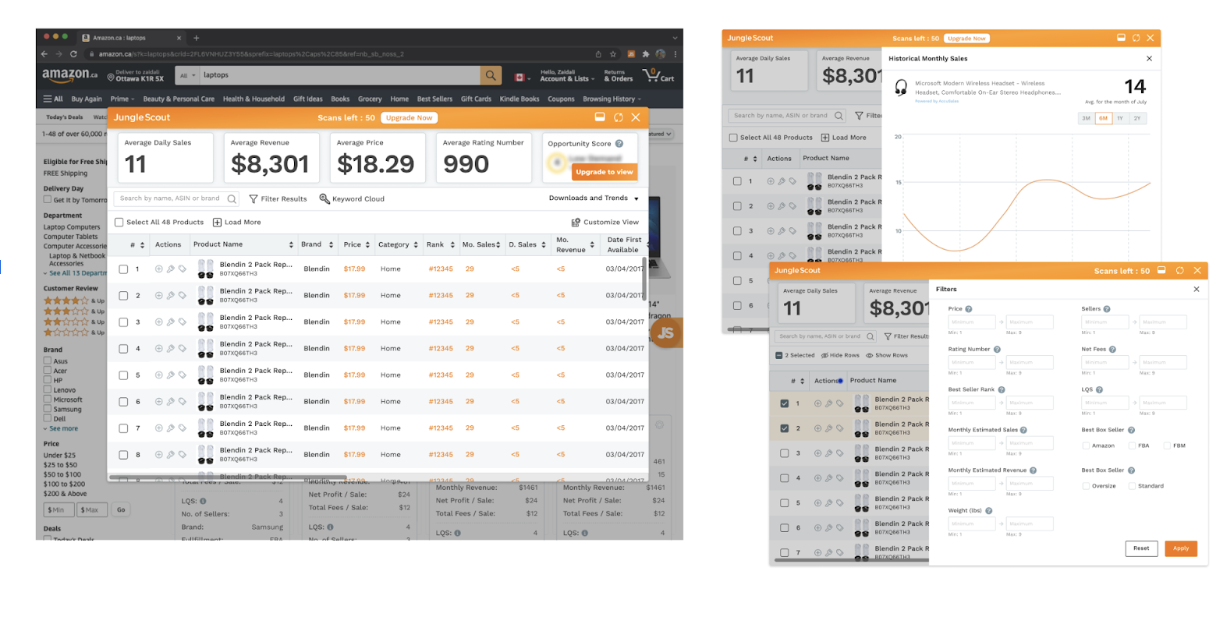Tick the FBA checkbox in Filters
Image resolution: width=1230 pixels, height=620 pixels.
pyautogui.click(x=1132, y=446)
